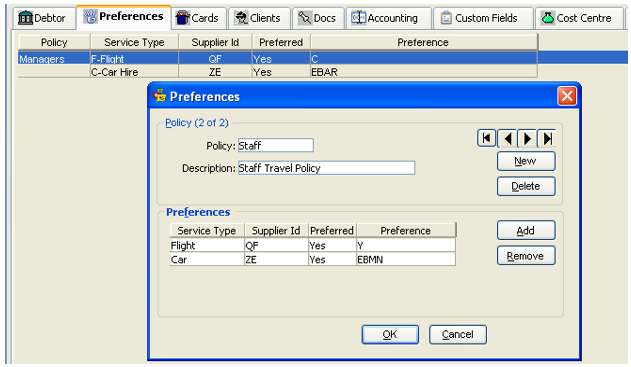Click the EBAR preference cell
Screen dimensions: 631x367
[424, 72]
